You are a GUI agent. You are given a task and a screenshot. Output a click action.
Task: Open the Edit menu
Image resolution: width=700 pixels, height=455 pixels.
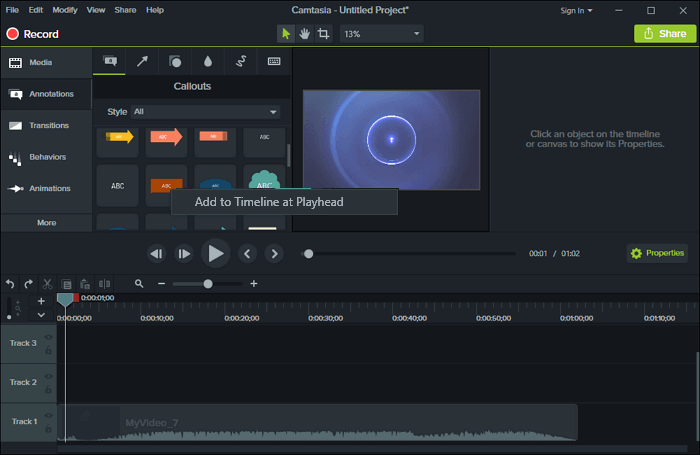36,10
